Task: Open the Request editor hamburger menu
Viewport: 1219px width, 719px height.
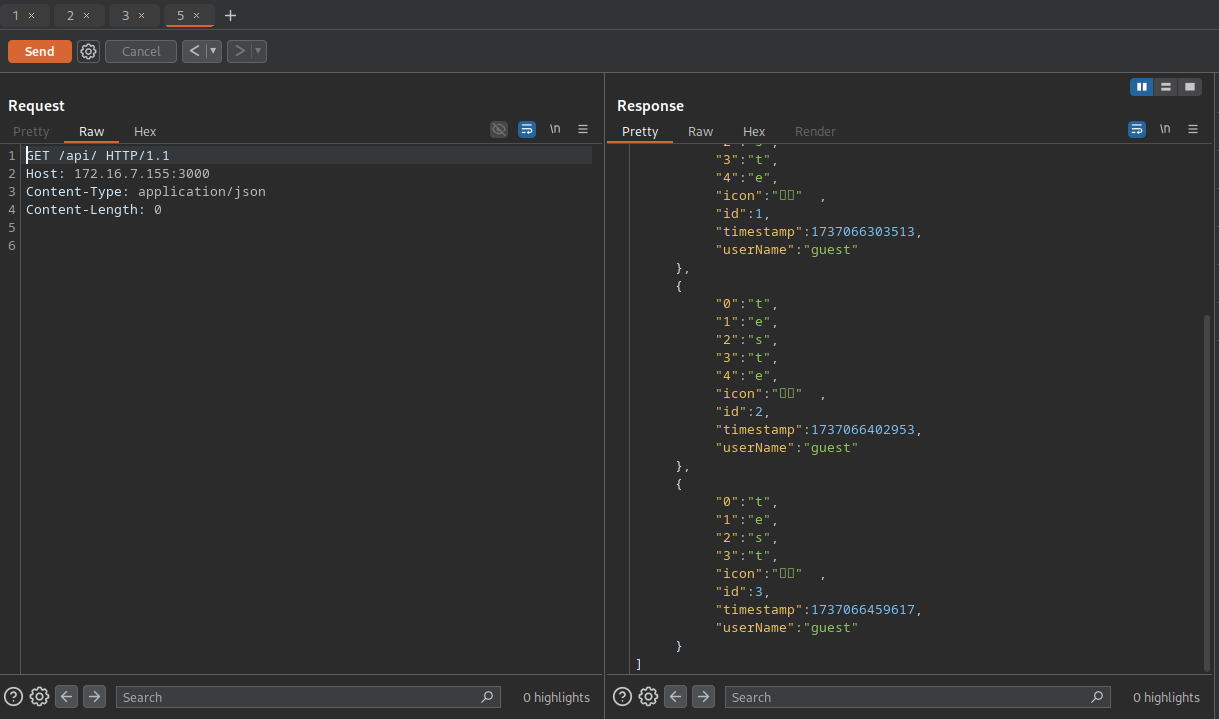Action: (583, 129)
